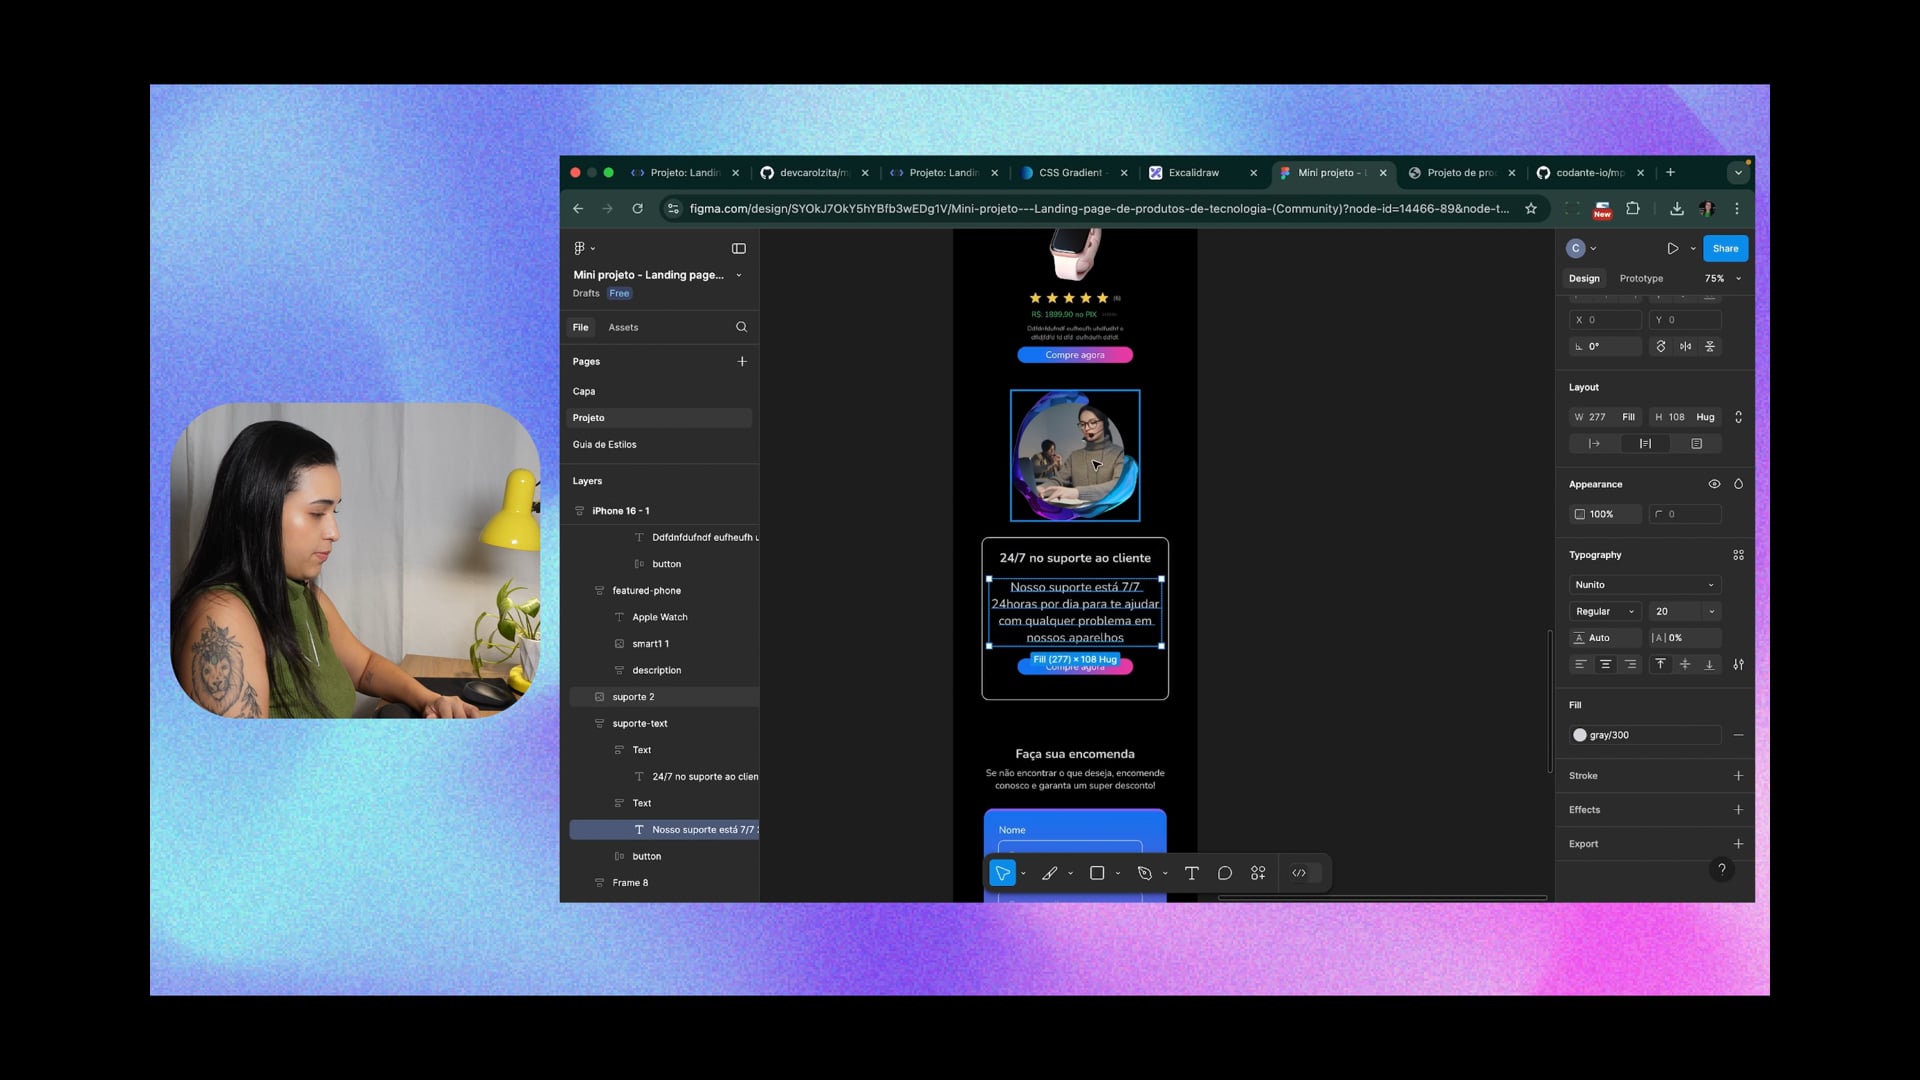
Task: Search layers with magnifier icon
Action: pos(741,327)
